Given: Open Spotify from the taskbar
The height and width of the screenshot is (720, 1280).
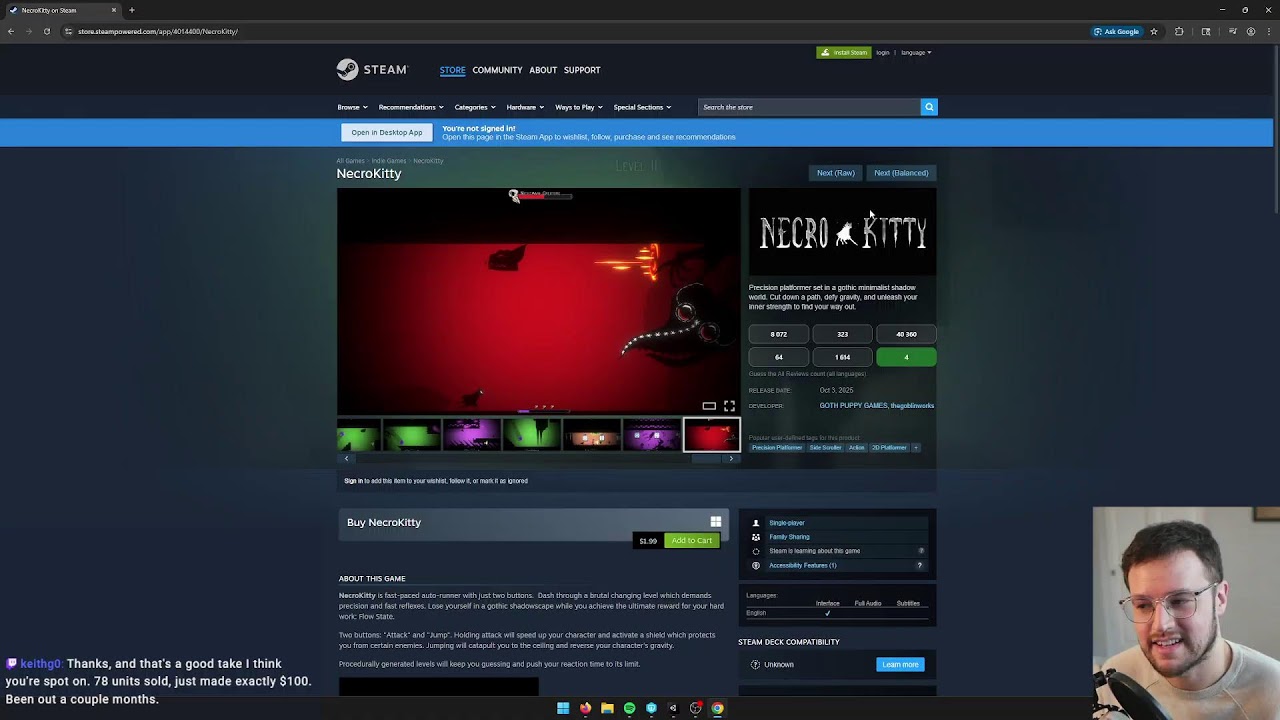Looking at the screenshot, I should (x=629, y=708).
